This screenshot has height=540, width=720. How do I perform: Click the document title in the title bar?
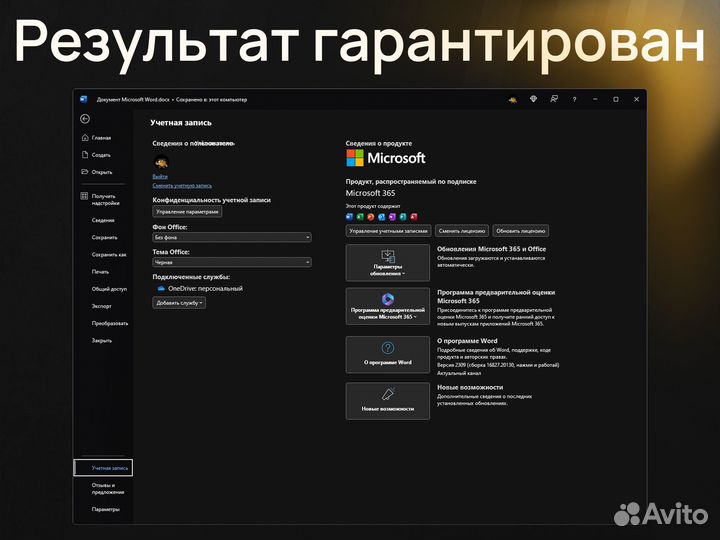click(x=172, y=100)
